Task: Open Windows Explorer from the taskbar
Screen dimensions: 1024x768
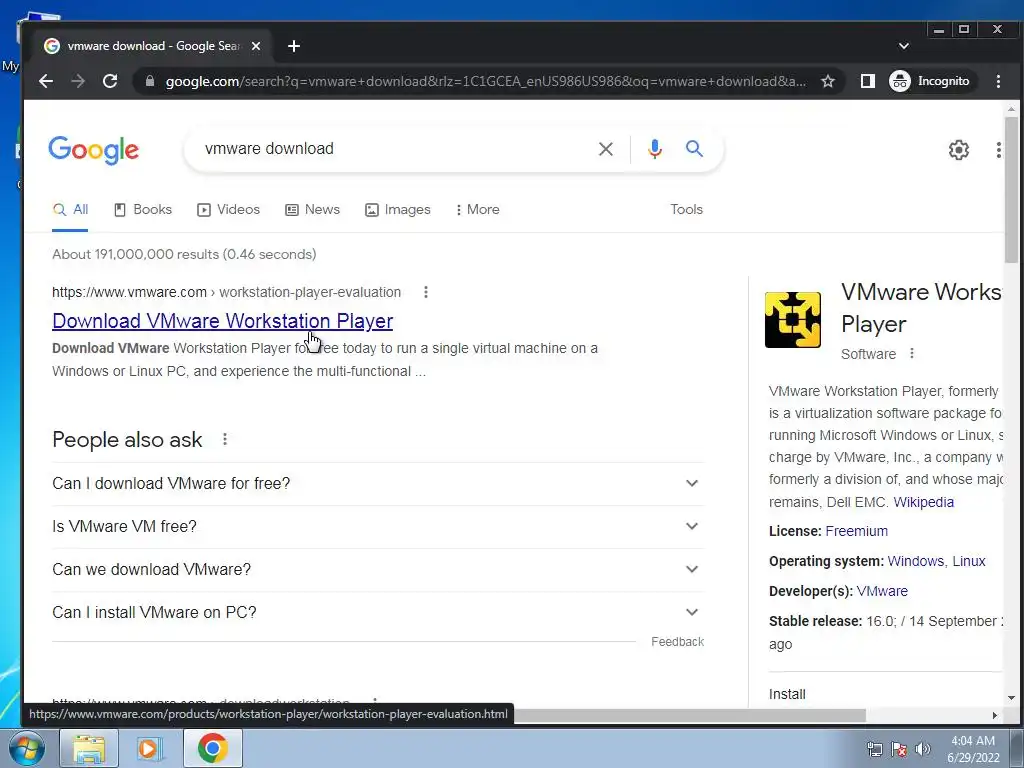Action: click(89, 748)
